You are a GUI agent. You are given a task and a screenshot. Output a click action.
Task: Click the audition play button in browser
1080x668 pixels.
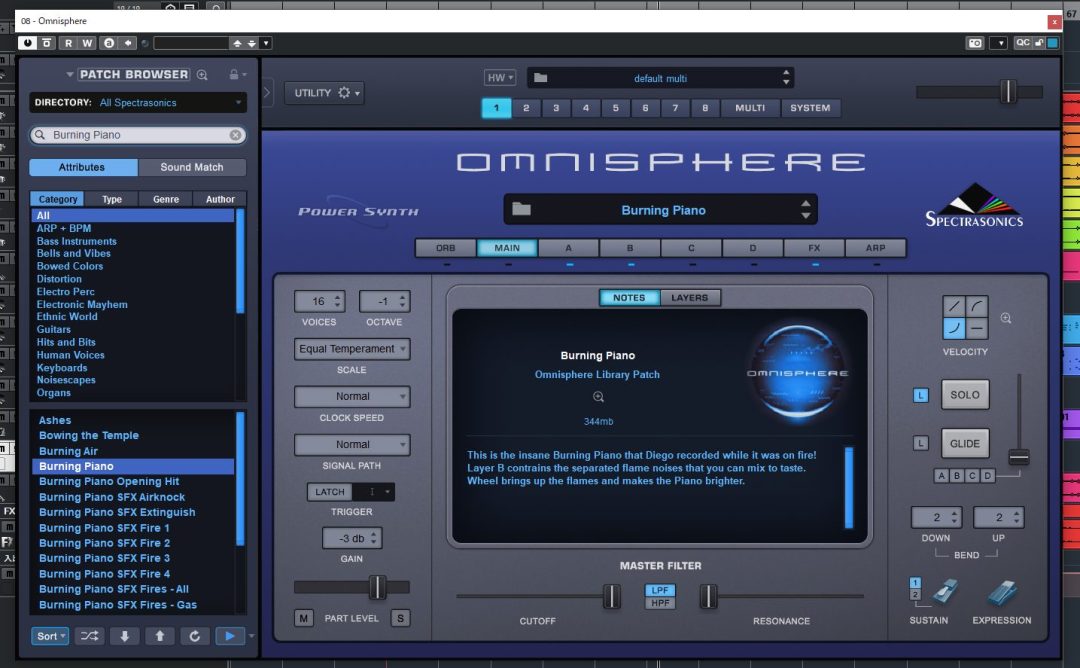click(230, 636)
